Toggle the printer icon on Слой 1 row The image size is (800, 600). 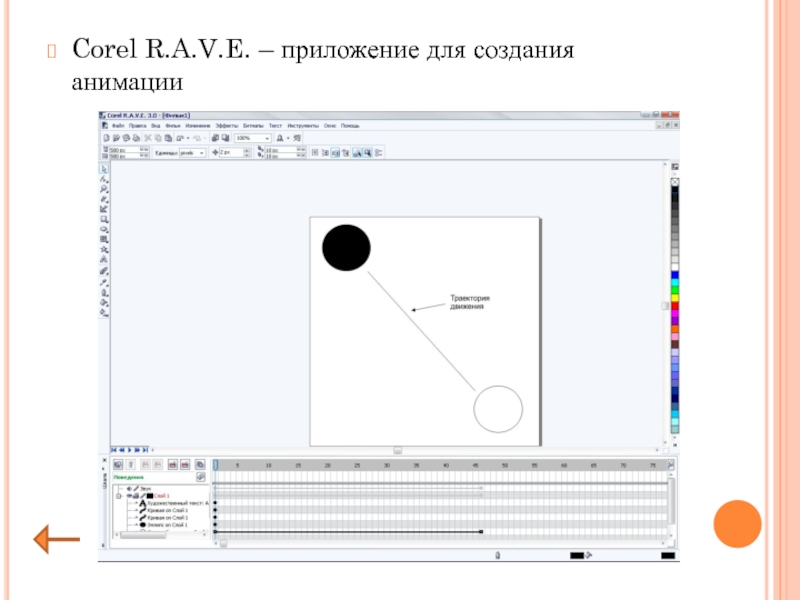click(136, 495)
